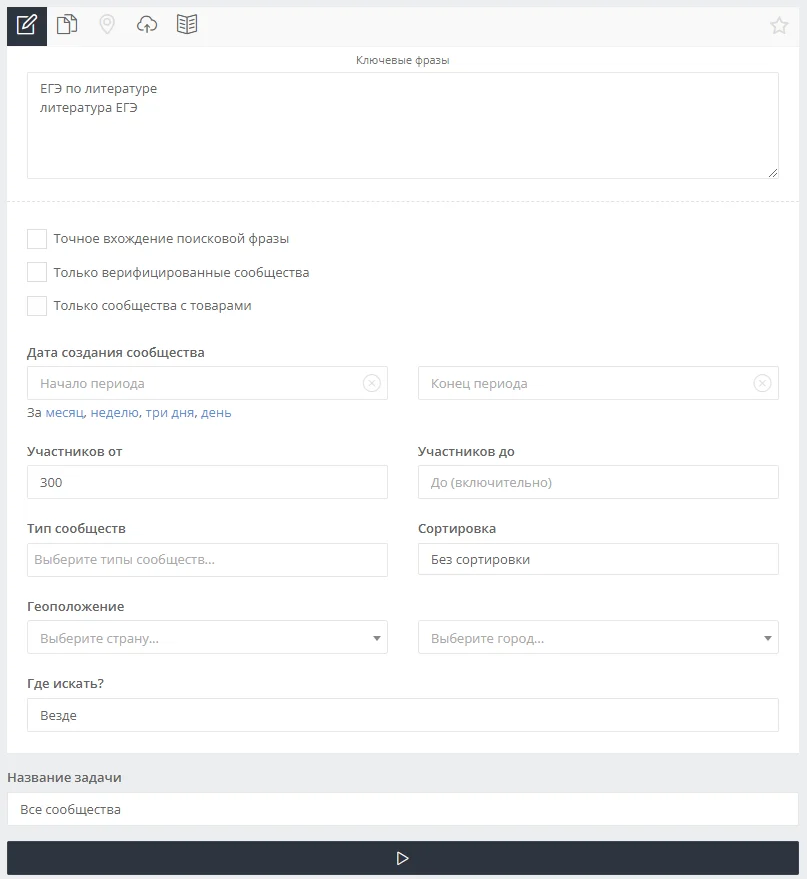The image size is (807, 879).
Task: Mark as favorite with star icon
Action: (779, 26)
